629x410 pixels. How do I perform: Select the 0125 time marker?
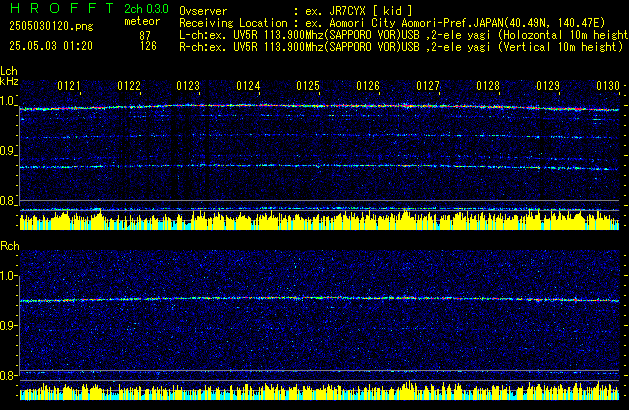[308, 86]
